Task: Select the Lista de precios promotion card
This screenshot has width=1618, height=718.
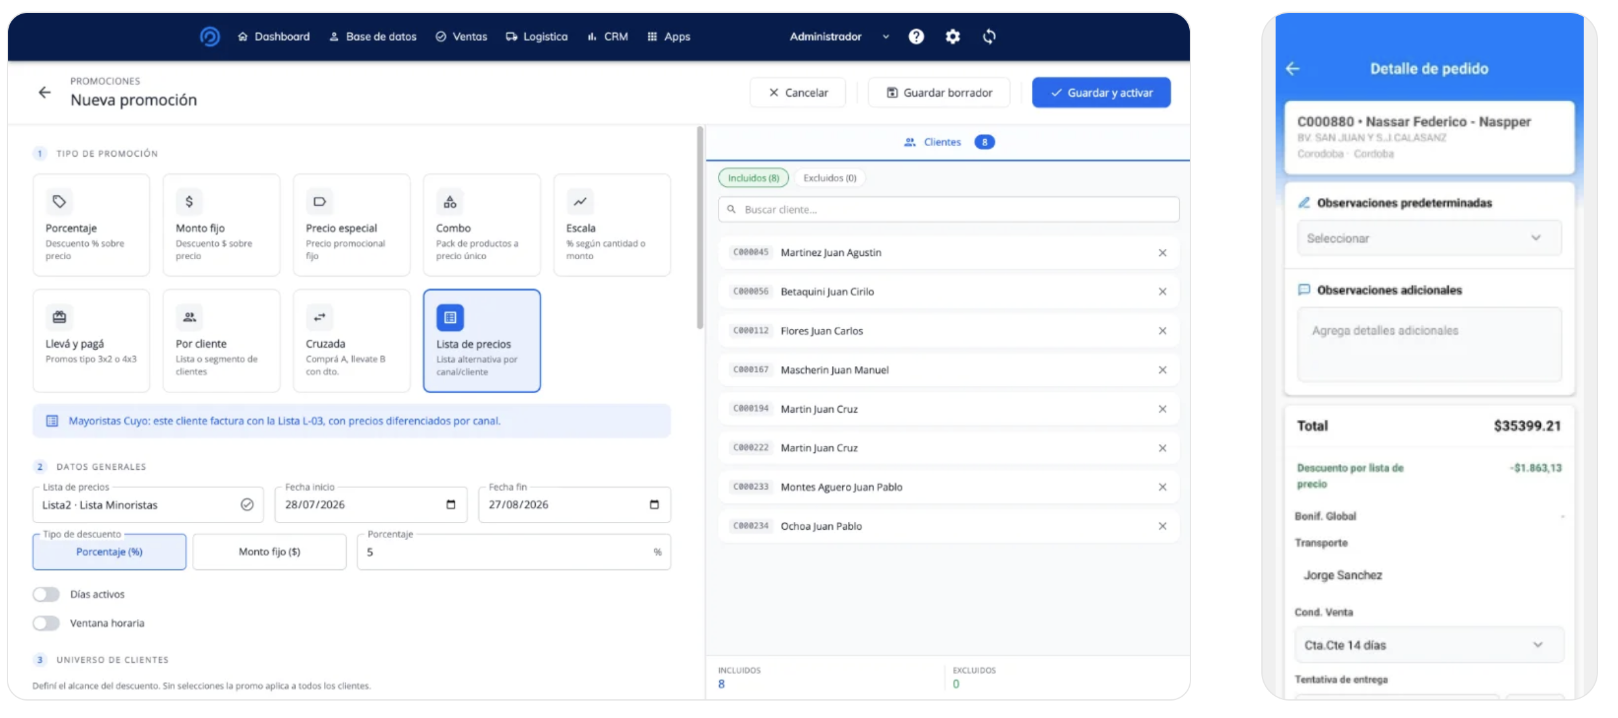Action: (x=481, y=341)
